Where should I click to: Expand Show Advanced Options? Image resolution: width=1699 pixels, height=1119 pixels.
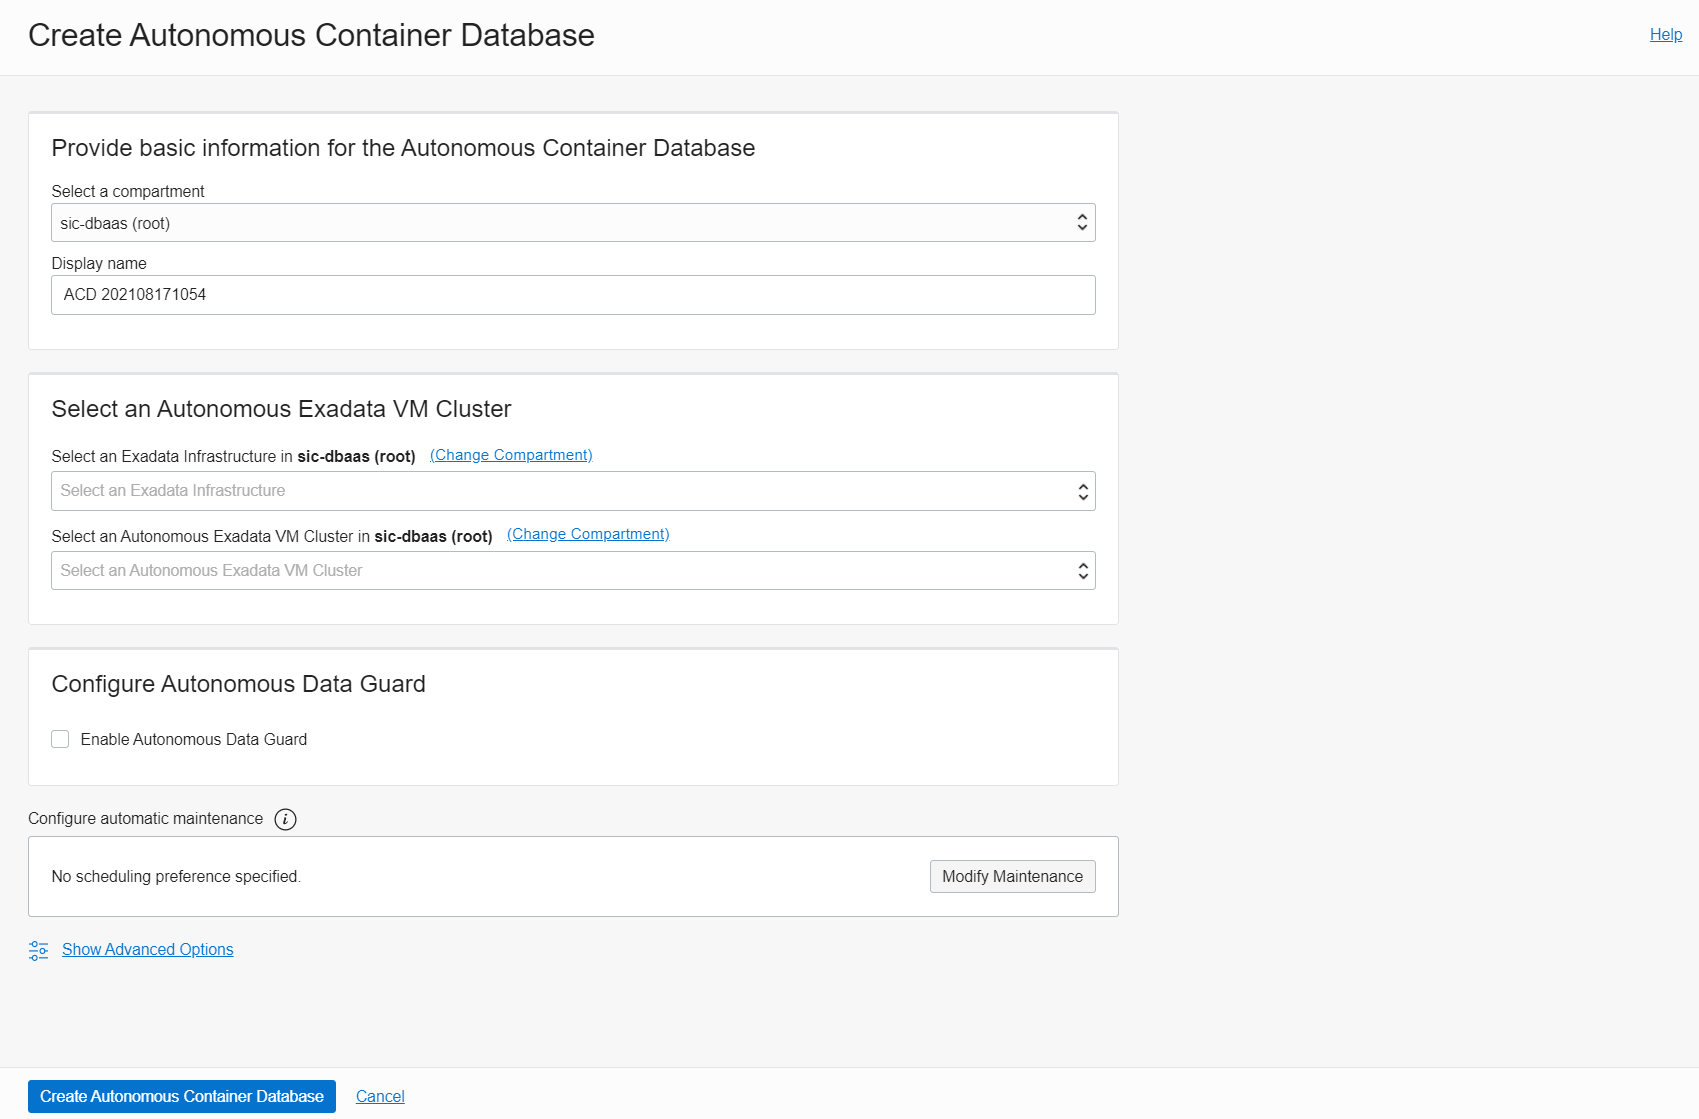[x=148, y=950]
